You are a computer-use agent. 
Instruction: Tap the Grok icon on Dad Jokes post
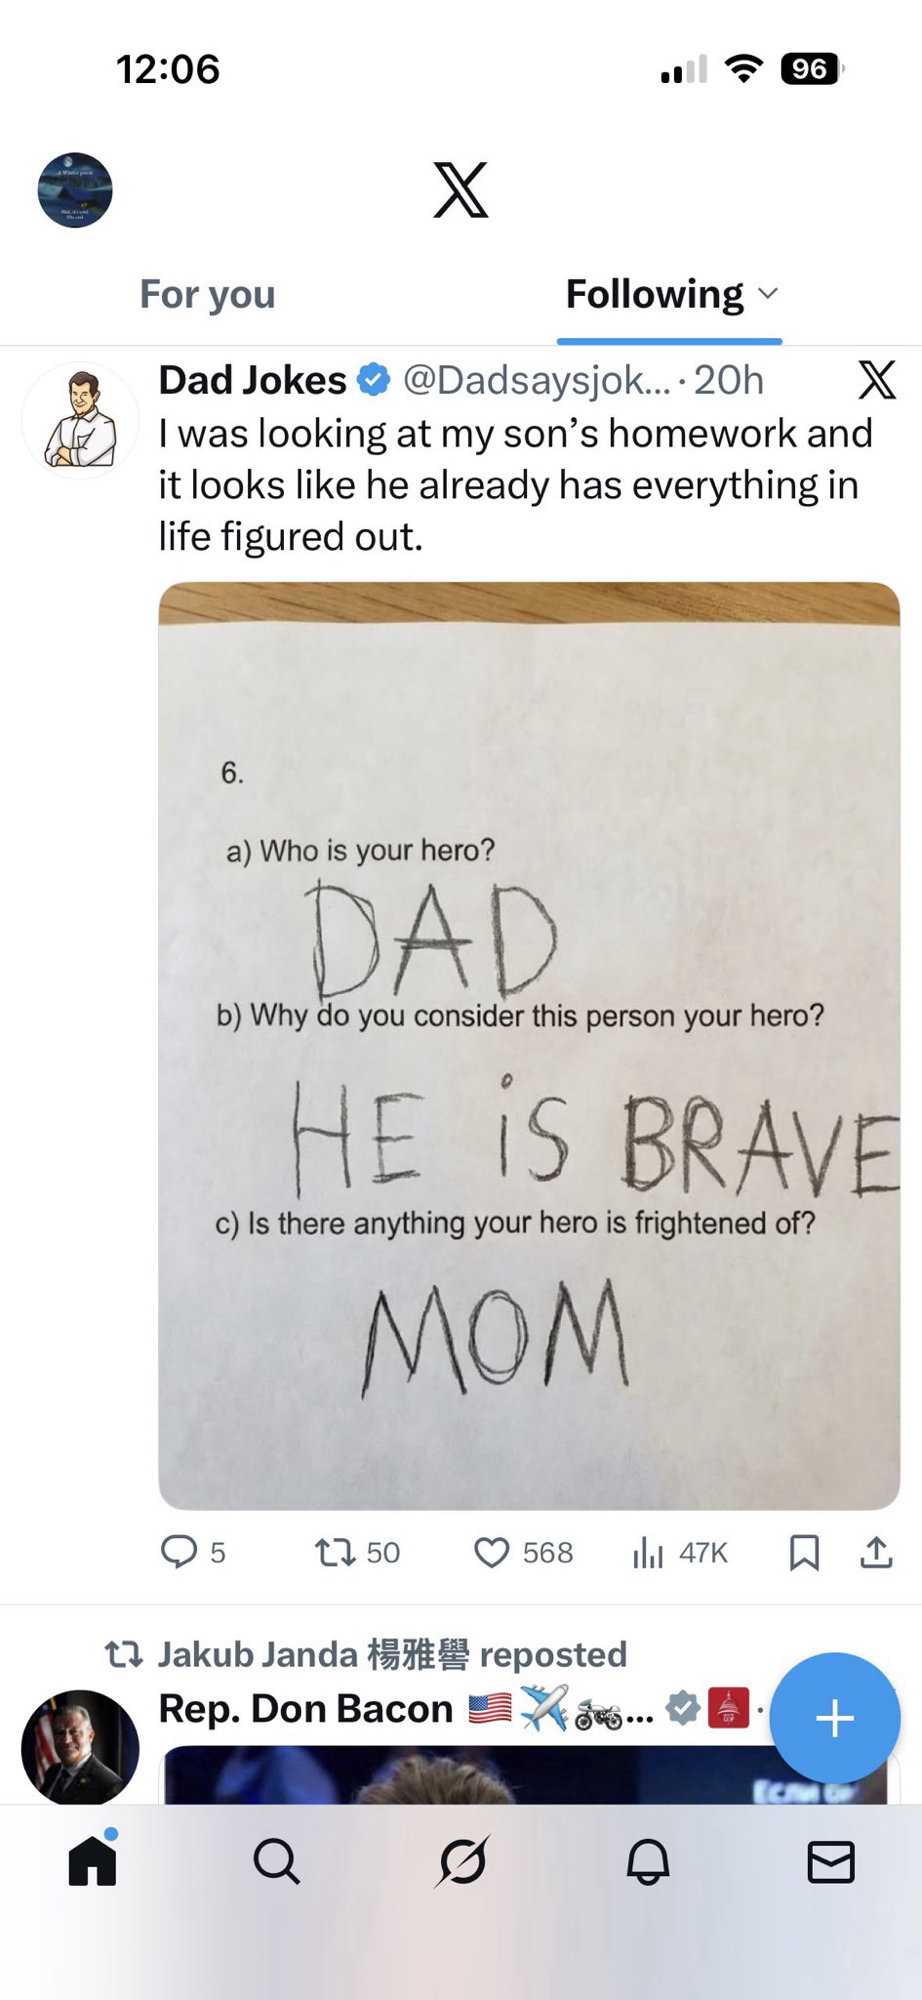coord(876,380)
